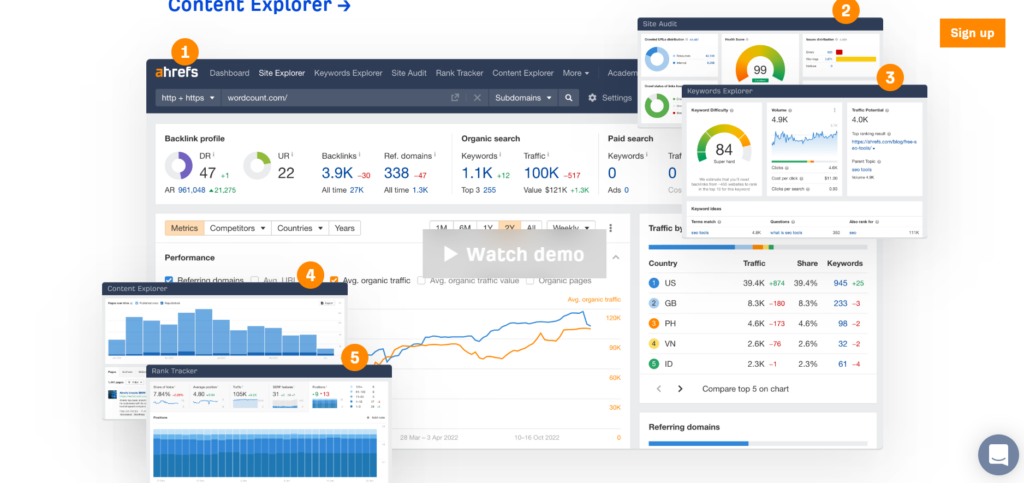Switch to Site Explorer tab
Screen dimensions: 1024x483
281,73
